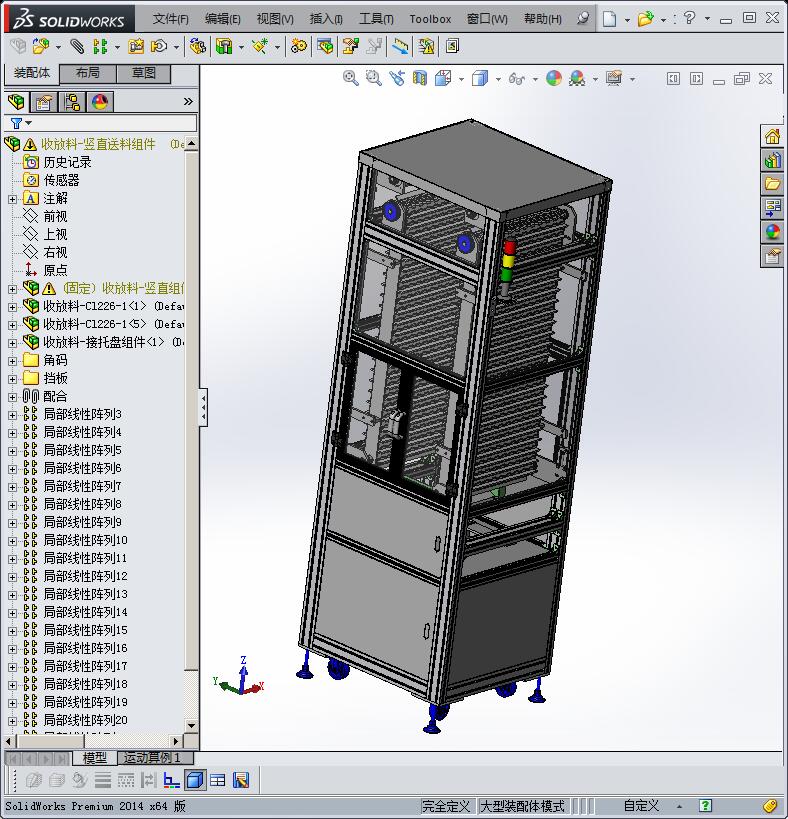The image size is (788, 819).
Task: Toggle 3D view cube icon in bottom toolbar
Action: (x=195, y=780)
